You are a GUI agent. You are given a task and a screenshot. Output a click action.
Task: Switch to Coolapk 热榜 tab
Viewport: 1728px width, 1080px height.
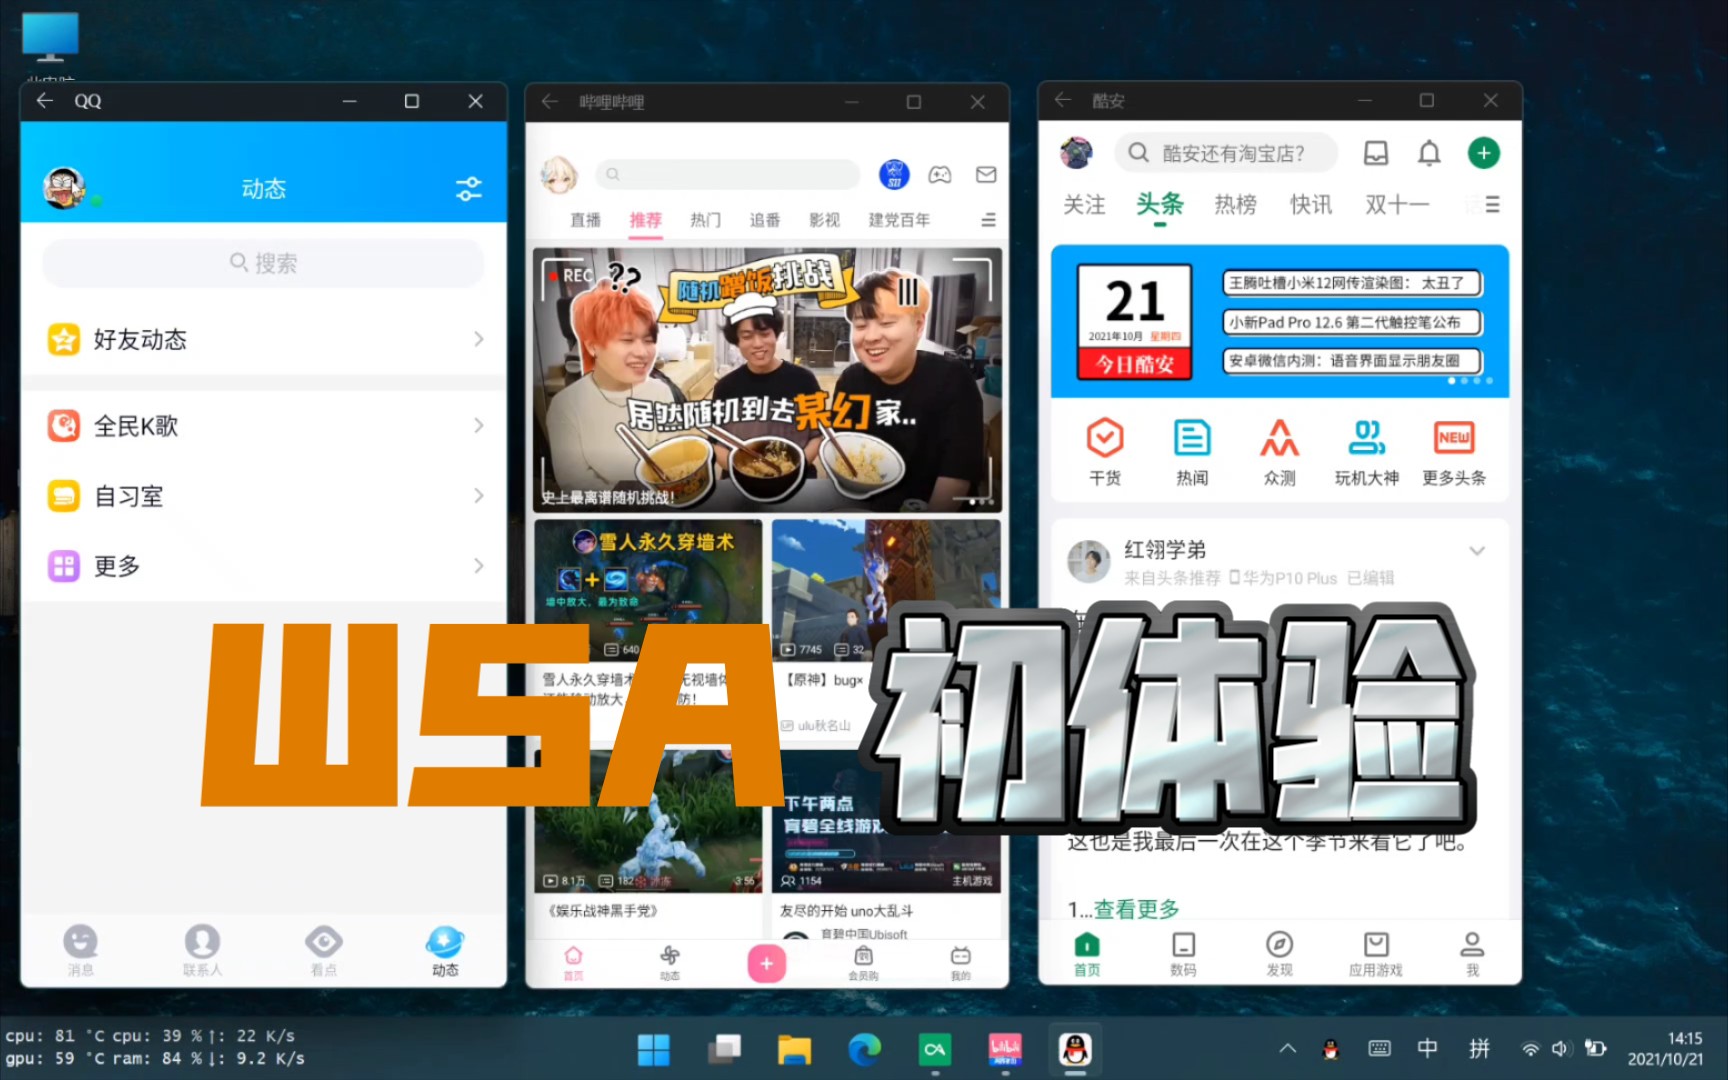(1236, 205)
